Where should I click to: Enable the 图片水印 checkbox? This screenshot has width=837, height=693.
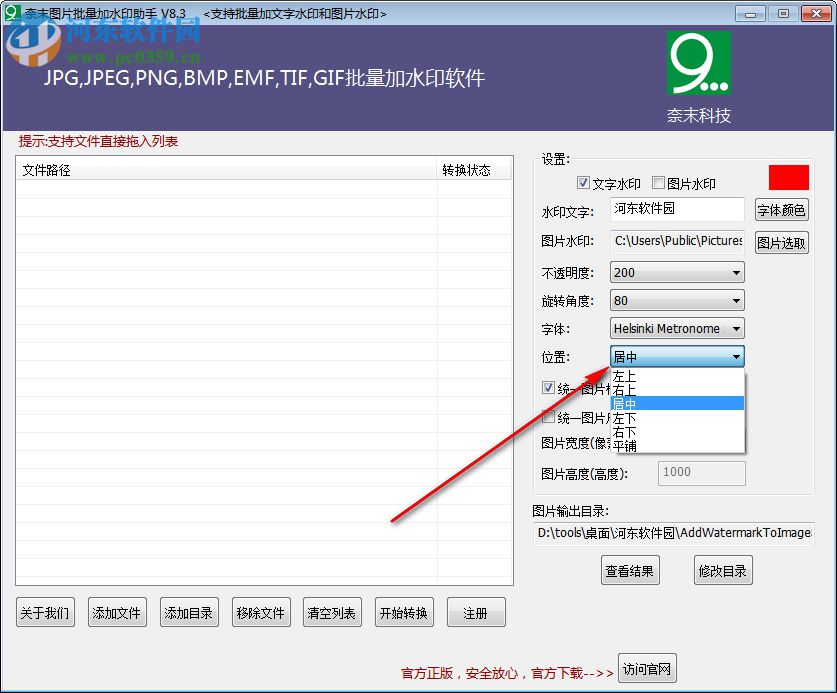tap(657, 182)
